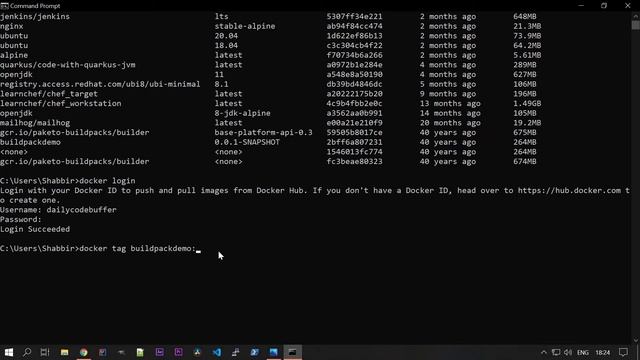640x360 pixels.
Task: Click the scrollbar up arrow in Command Prompt
Action: (x=636, y=16)
